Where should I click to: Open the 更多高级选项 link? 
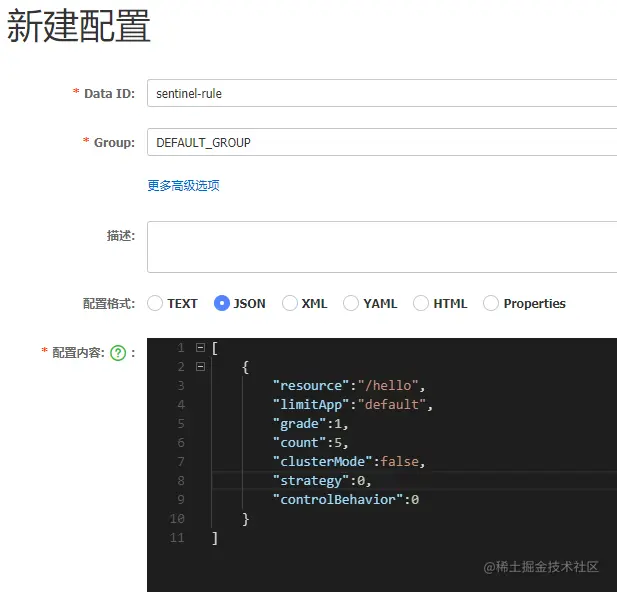tap(183, 185)
